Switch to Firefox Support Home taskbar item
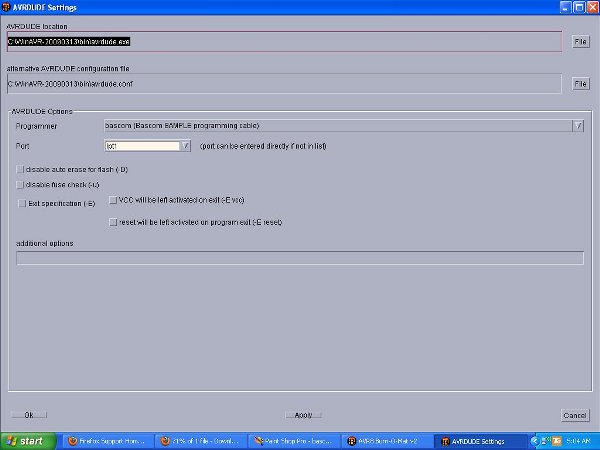This screenshot has width=600, height=450. pos(108,441)
